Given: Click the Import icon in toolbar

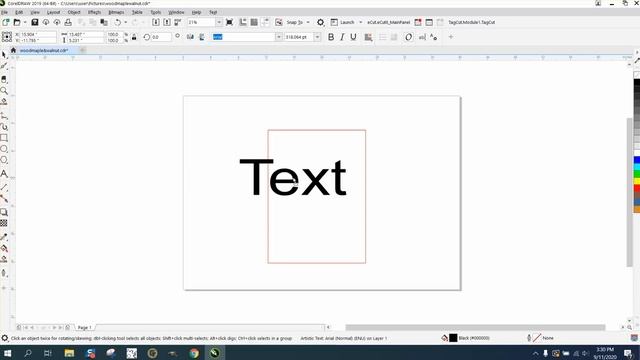Looking at the screenshot, I should pyautogui.click(x=156, y=22).
